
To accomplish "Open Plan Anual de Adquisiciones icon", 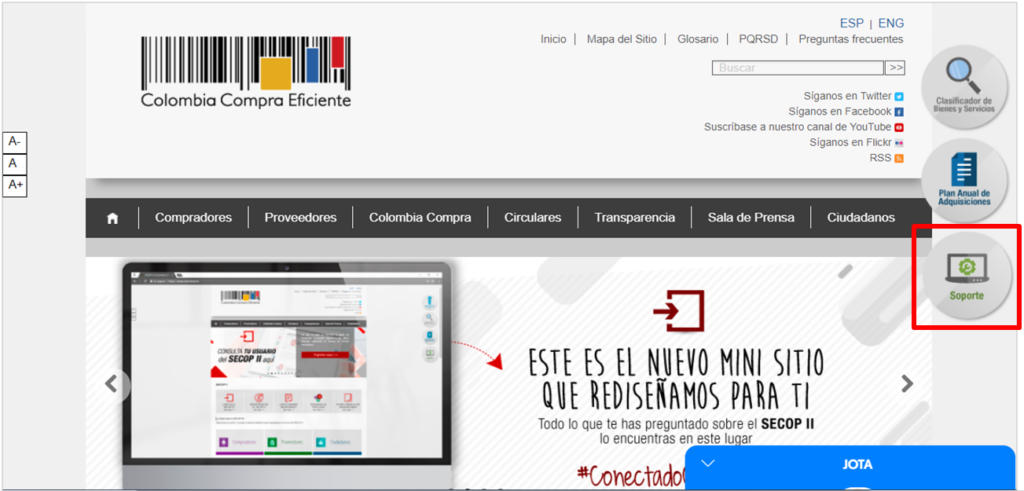I will click(964, 181).
